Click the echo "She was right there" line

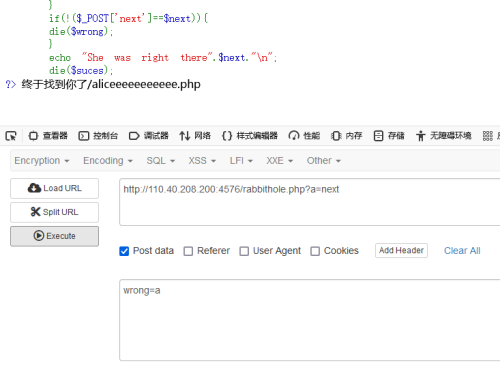pos(163,57)
